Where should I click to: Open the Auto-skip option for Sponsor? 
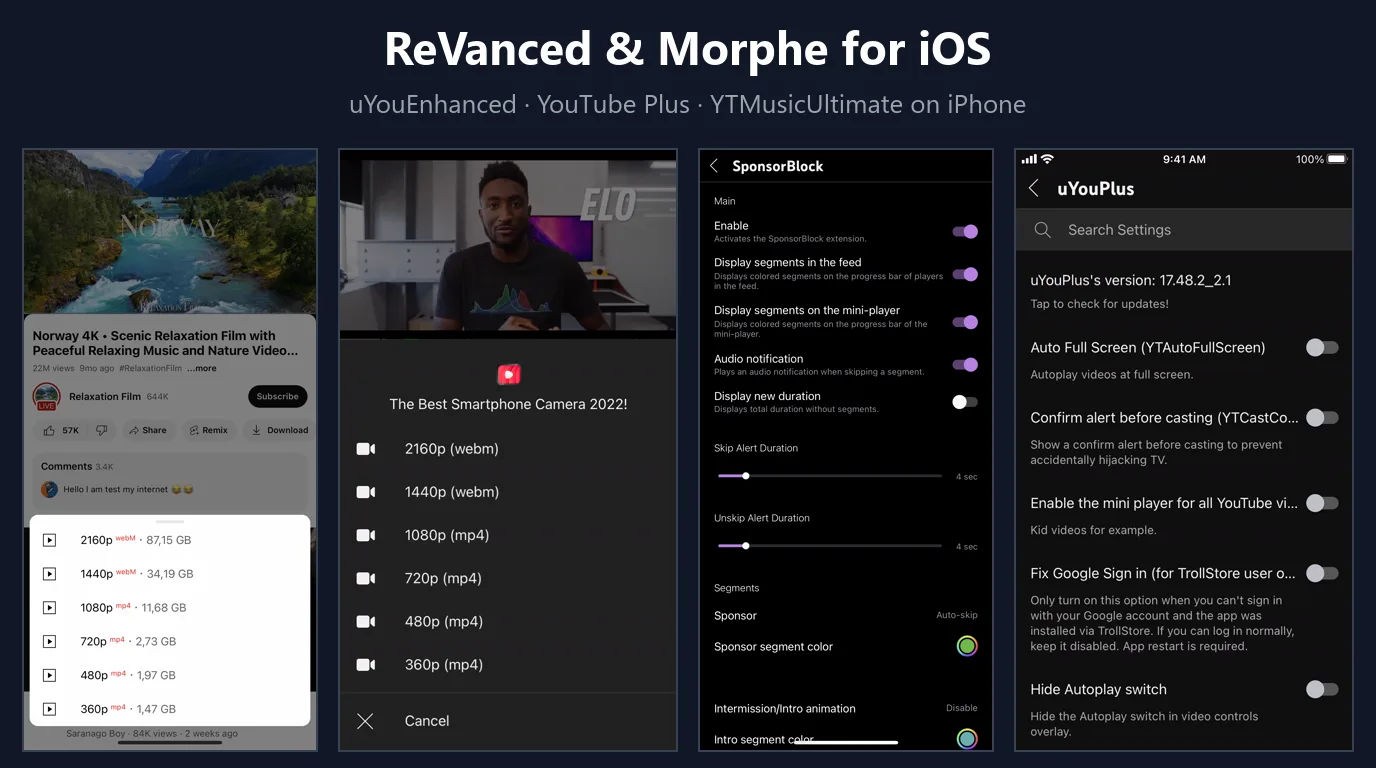tap(956, 615)
